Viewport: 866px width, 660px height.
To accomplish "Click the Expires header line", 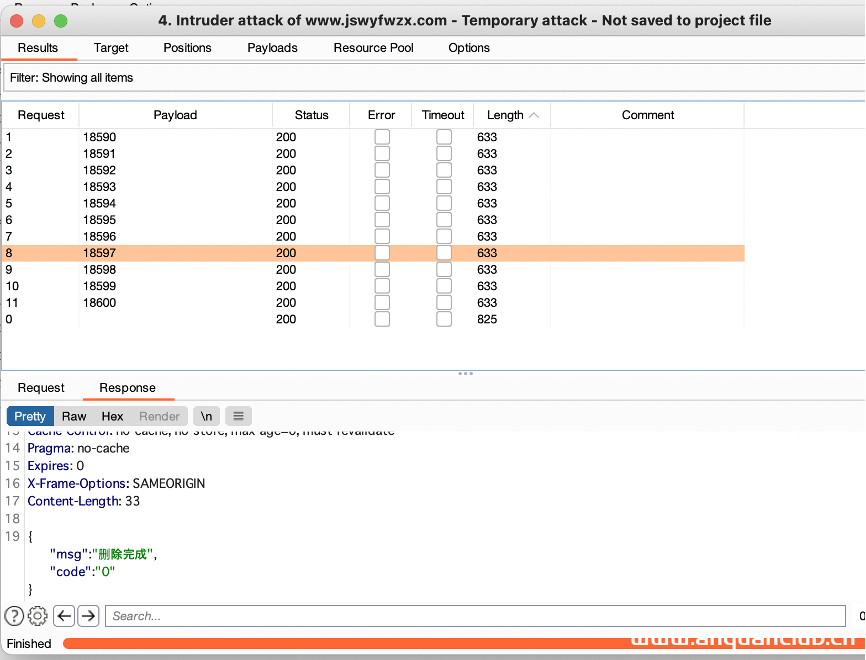I will click(56, 466).
